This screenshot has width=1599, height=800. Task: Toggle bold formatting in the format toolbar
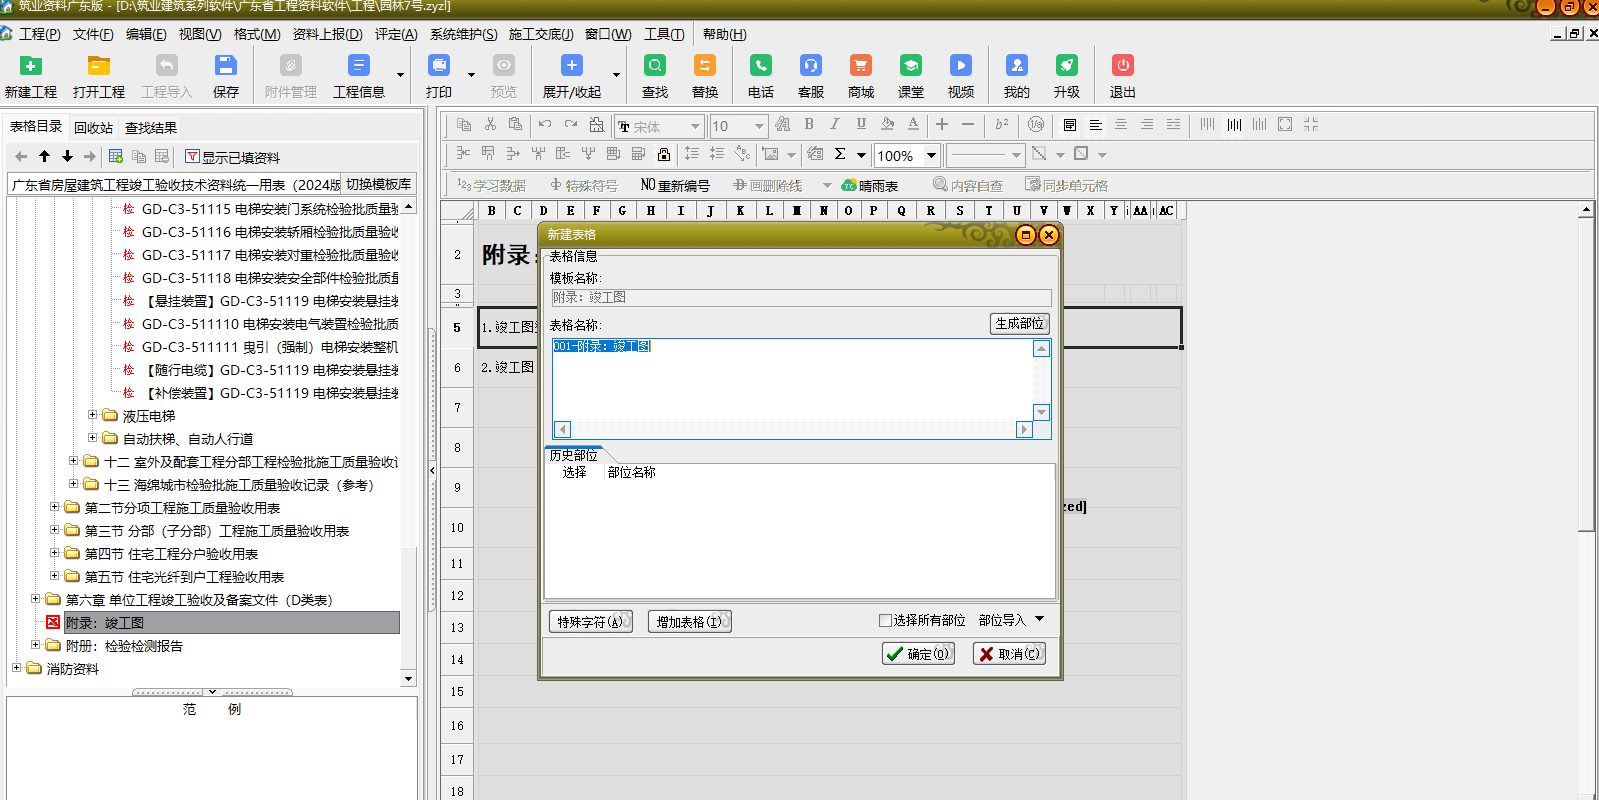tap(809, 125)
